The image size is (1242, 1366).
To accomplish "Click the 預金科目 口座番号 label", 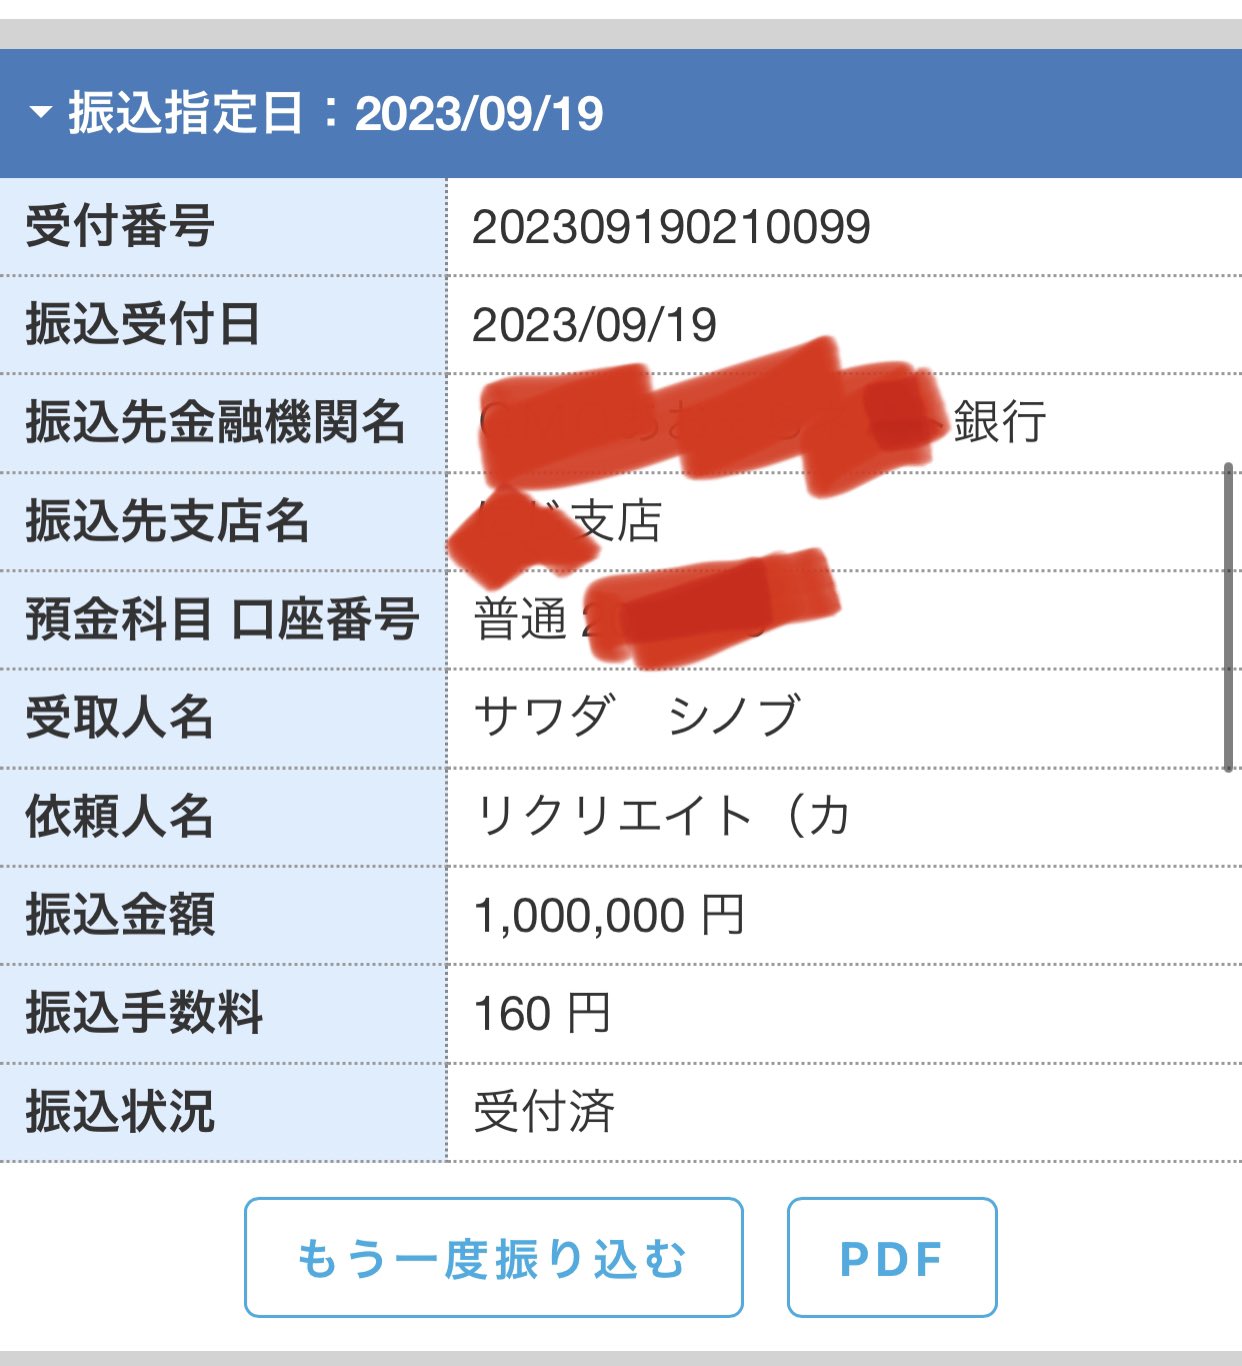I will tap(222, 619).
